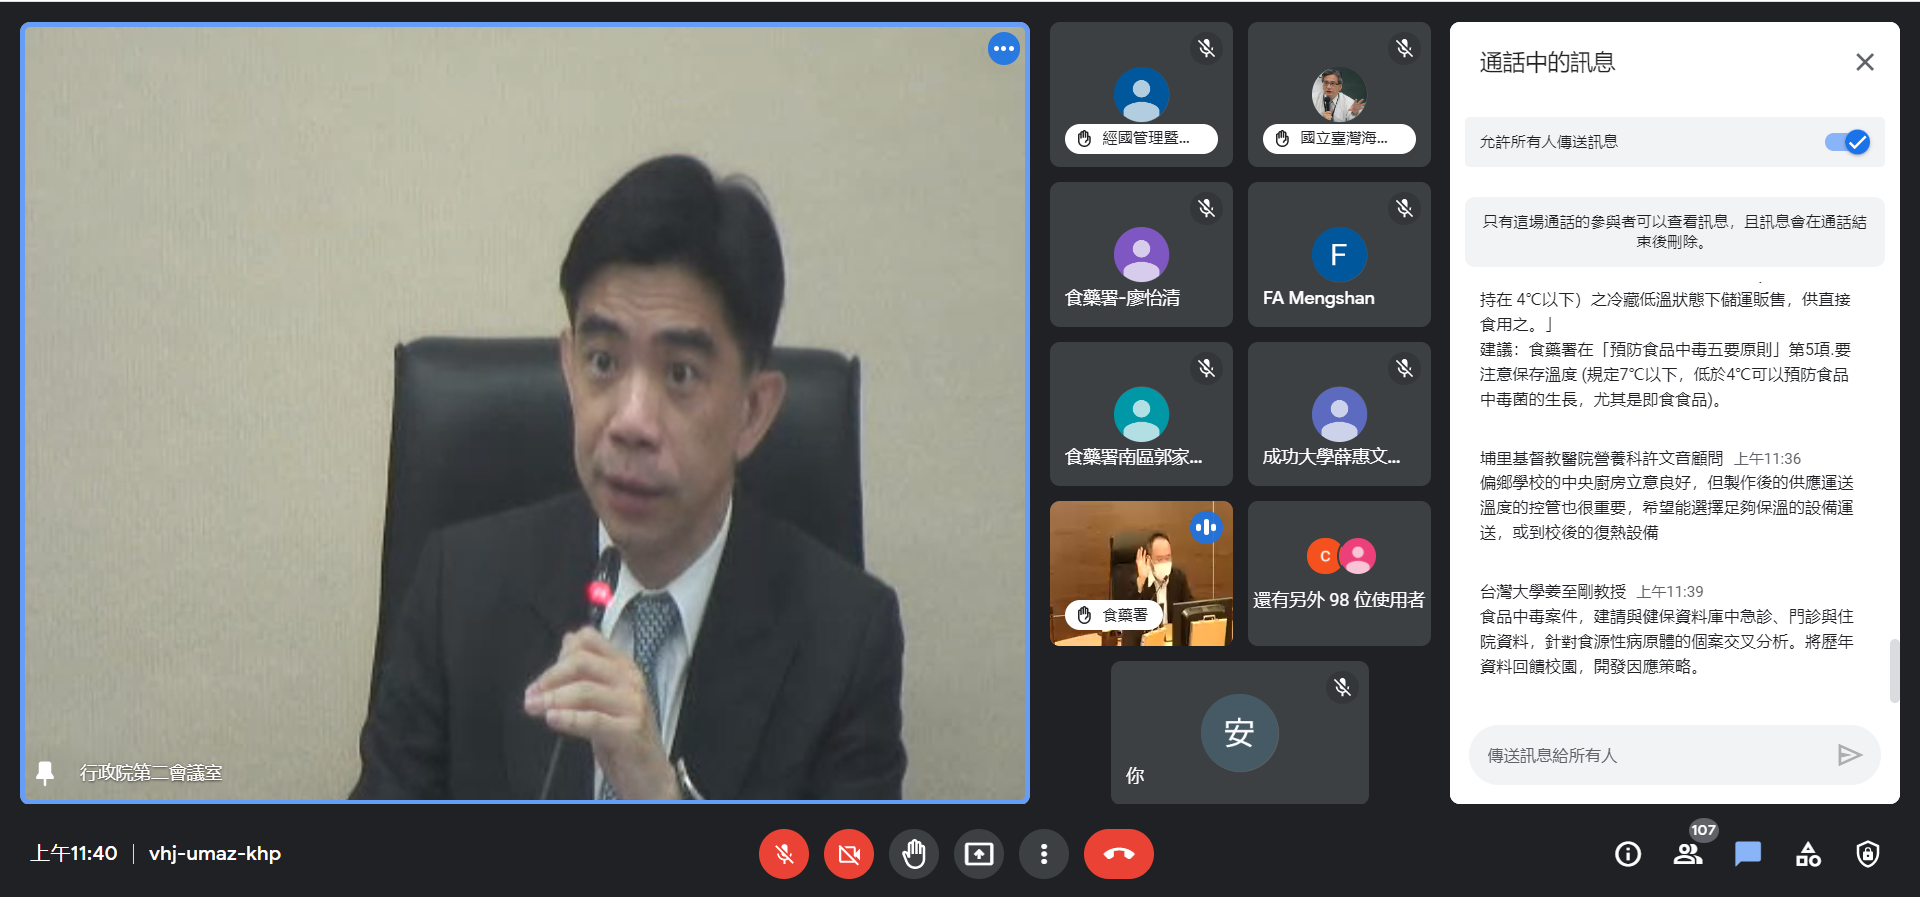Click the chat panel scrollbar
The height and width of the screenshot is (897, 1920).
point(1894,671)
